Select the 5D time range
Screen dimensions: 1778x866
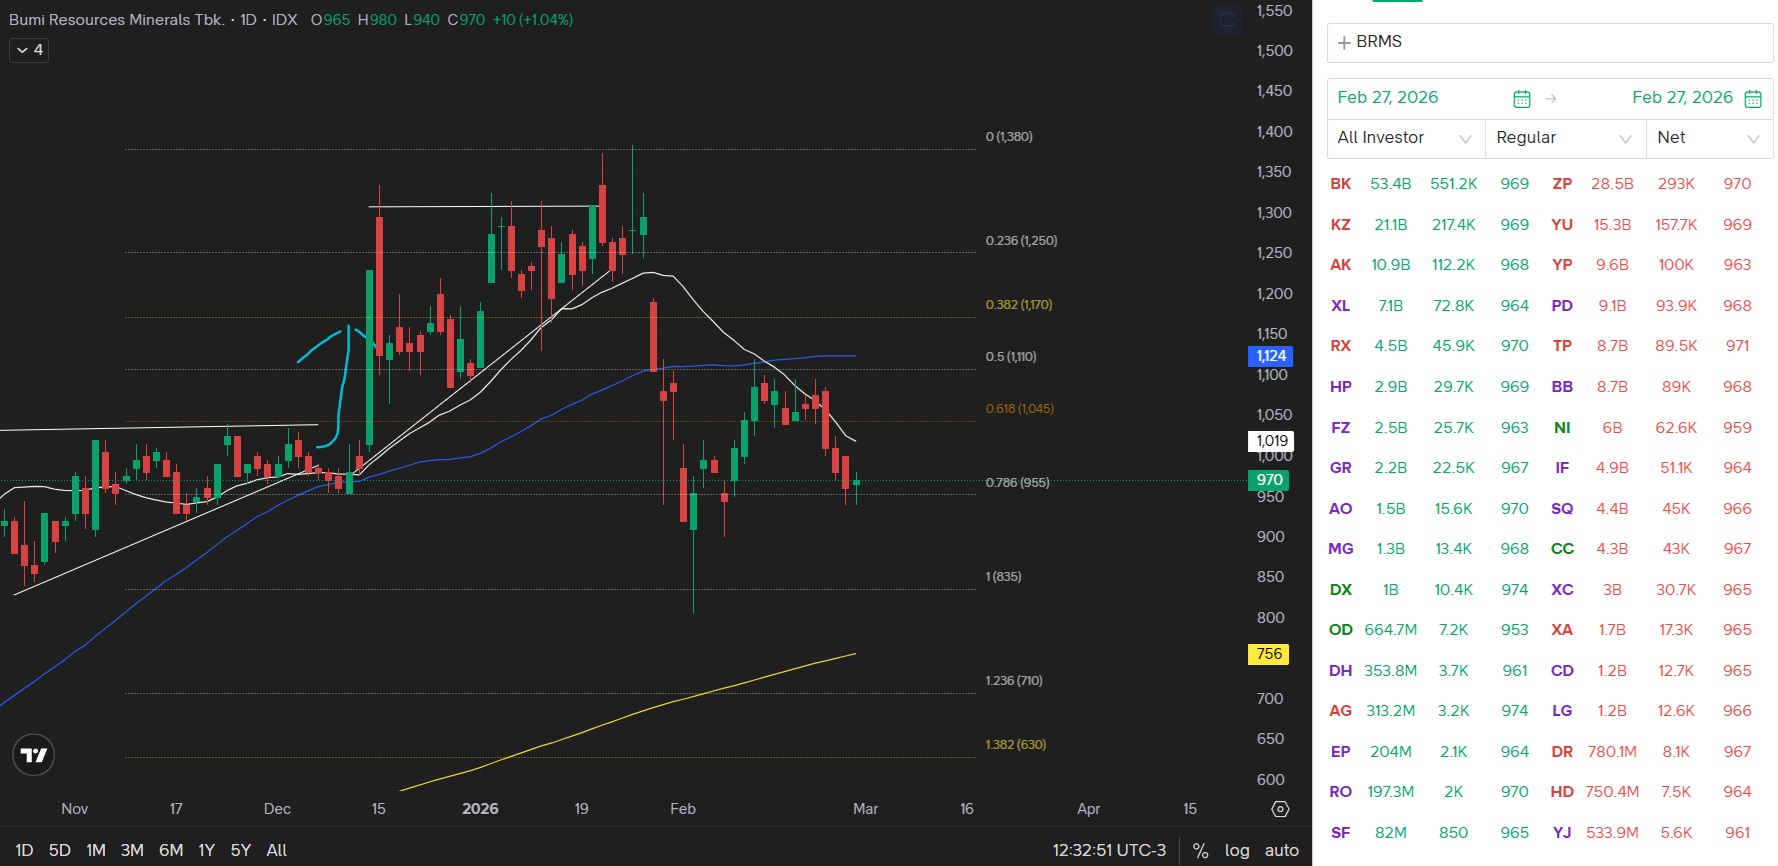(x=60, y=850)
